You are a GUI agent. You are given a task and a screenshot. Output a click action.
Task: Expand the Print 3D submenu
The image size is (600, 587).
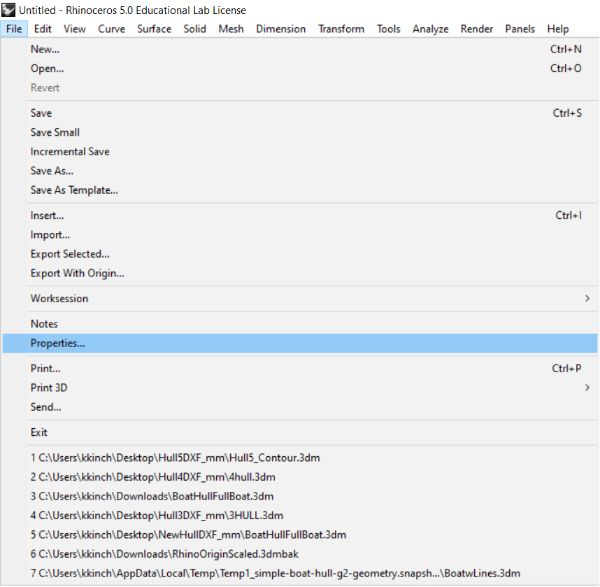coord(300,388)
